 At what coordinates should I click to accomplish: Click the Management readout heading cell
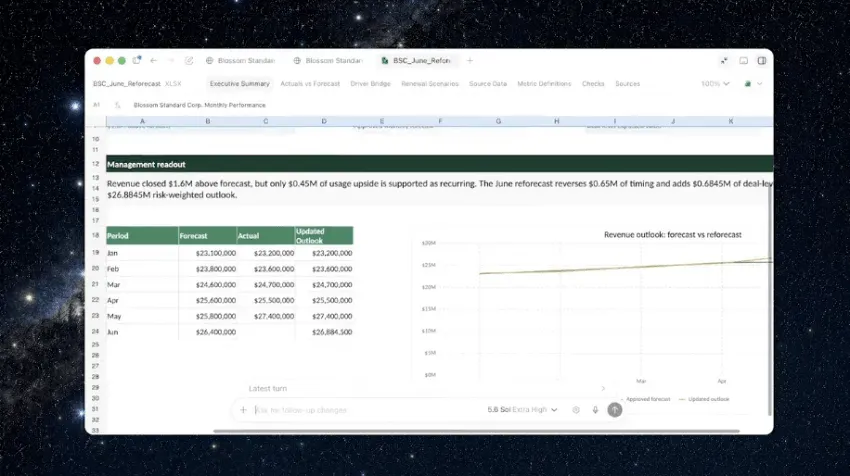[x=440, y=164]
